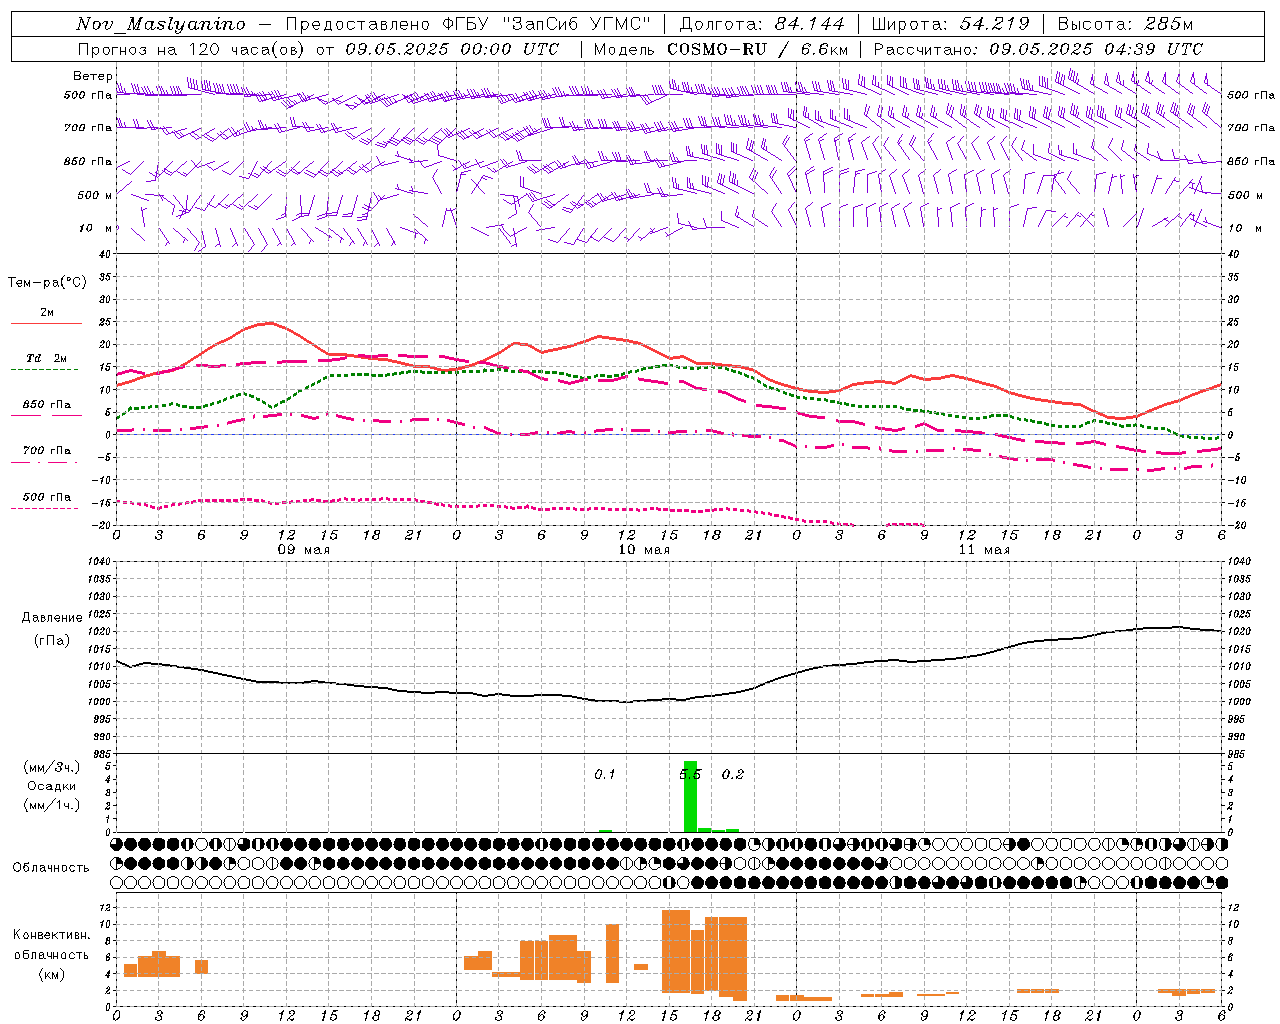The height and width of the screenshot is (1024, 1280).
Task: Click the '500 м' wind level label on left axis
Action: 95,196
